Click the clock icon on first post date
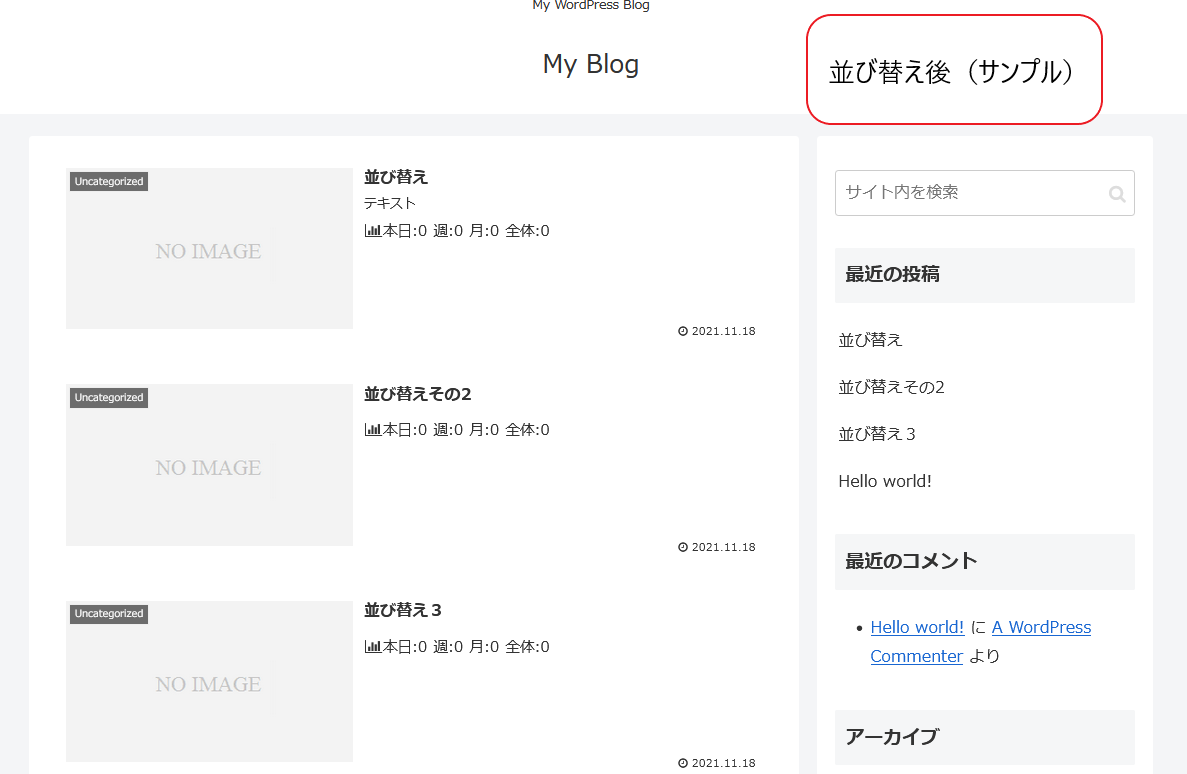The image size is (1187, 774). point(683,331)
